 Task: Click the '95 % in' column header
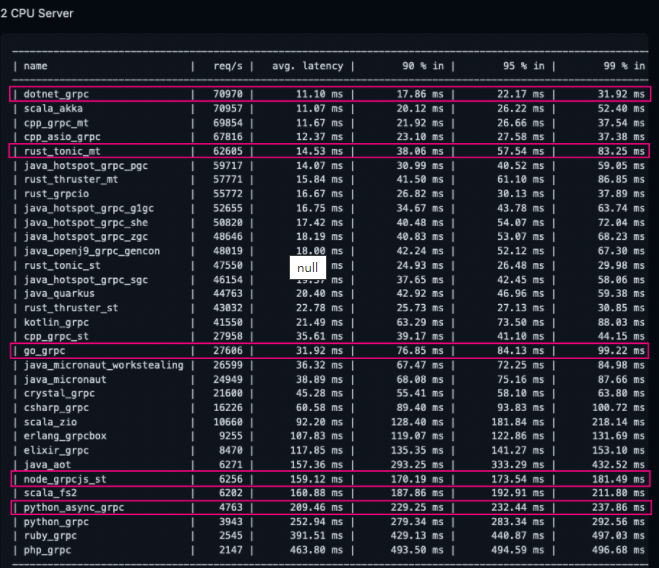pos(524,66)
